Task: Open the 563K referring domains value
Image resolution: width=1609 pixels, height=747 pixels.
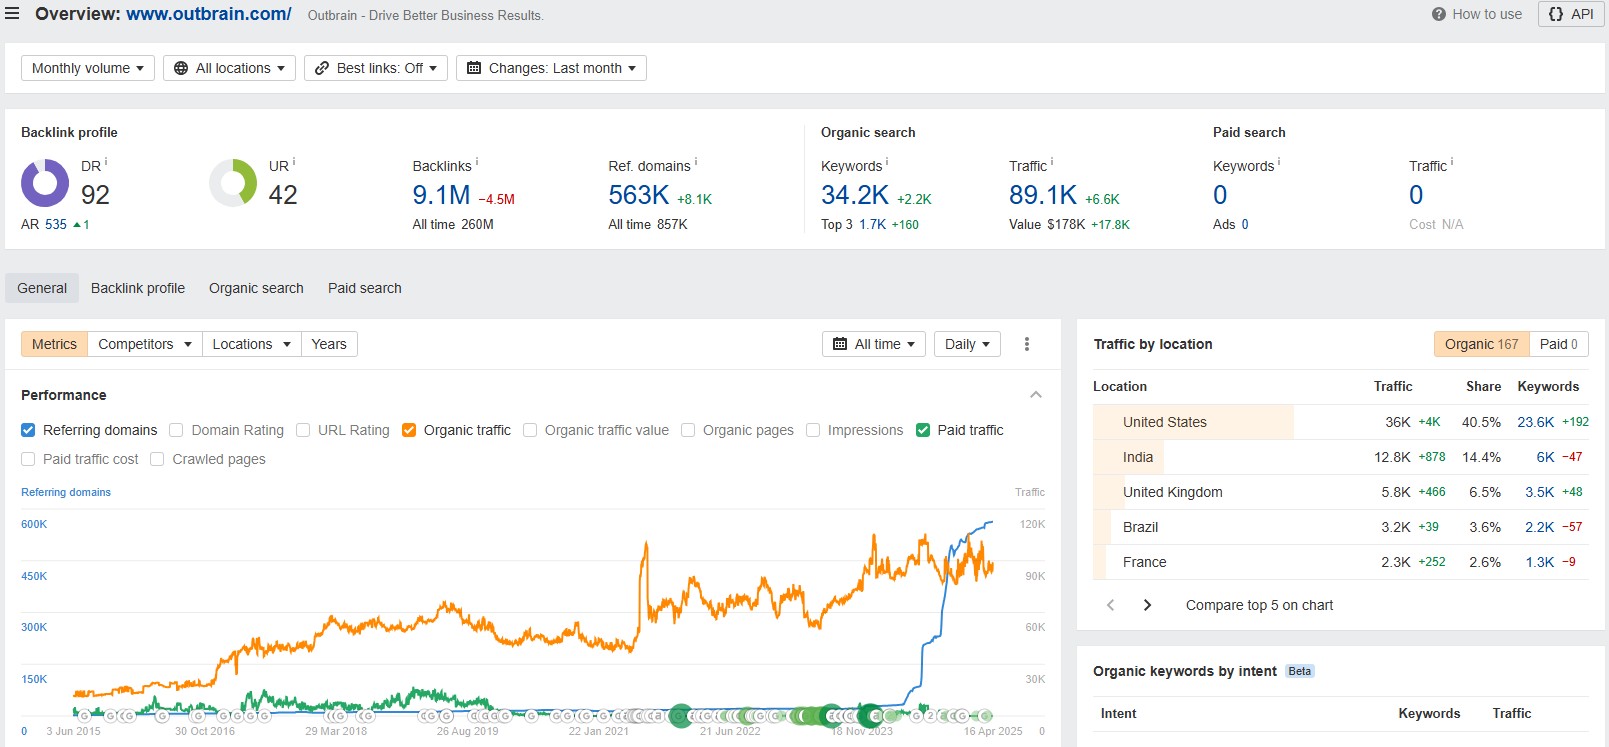Action: [x=639, y=195]
